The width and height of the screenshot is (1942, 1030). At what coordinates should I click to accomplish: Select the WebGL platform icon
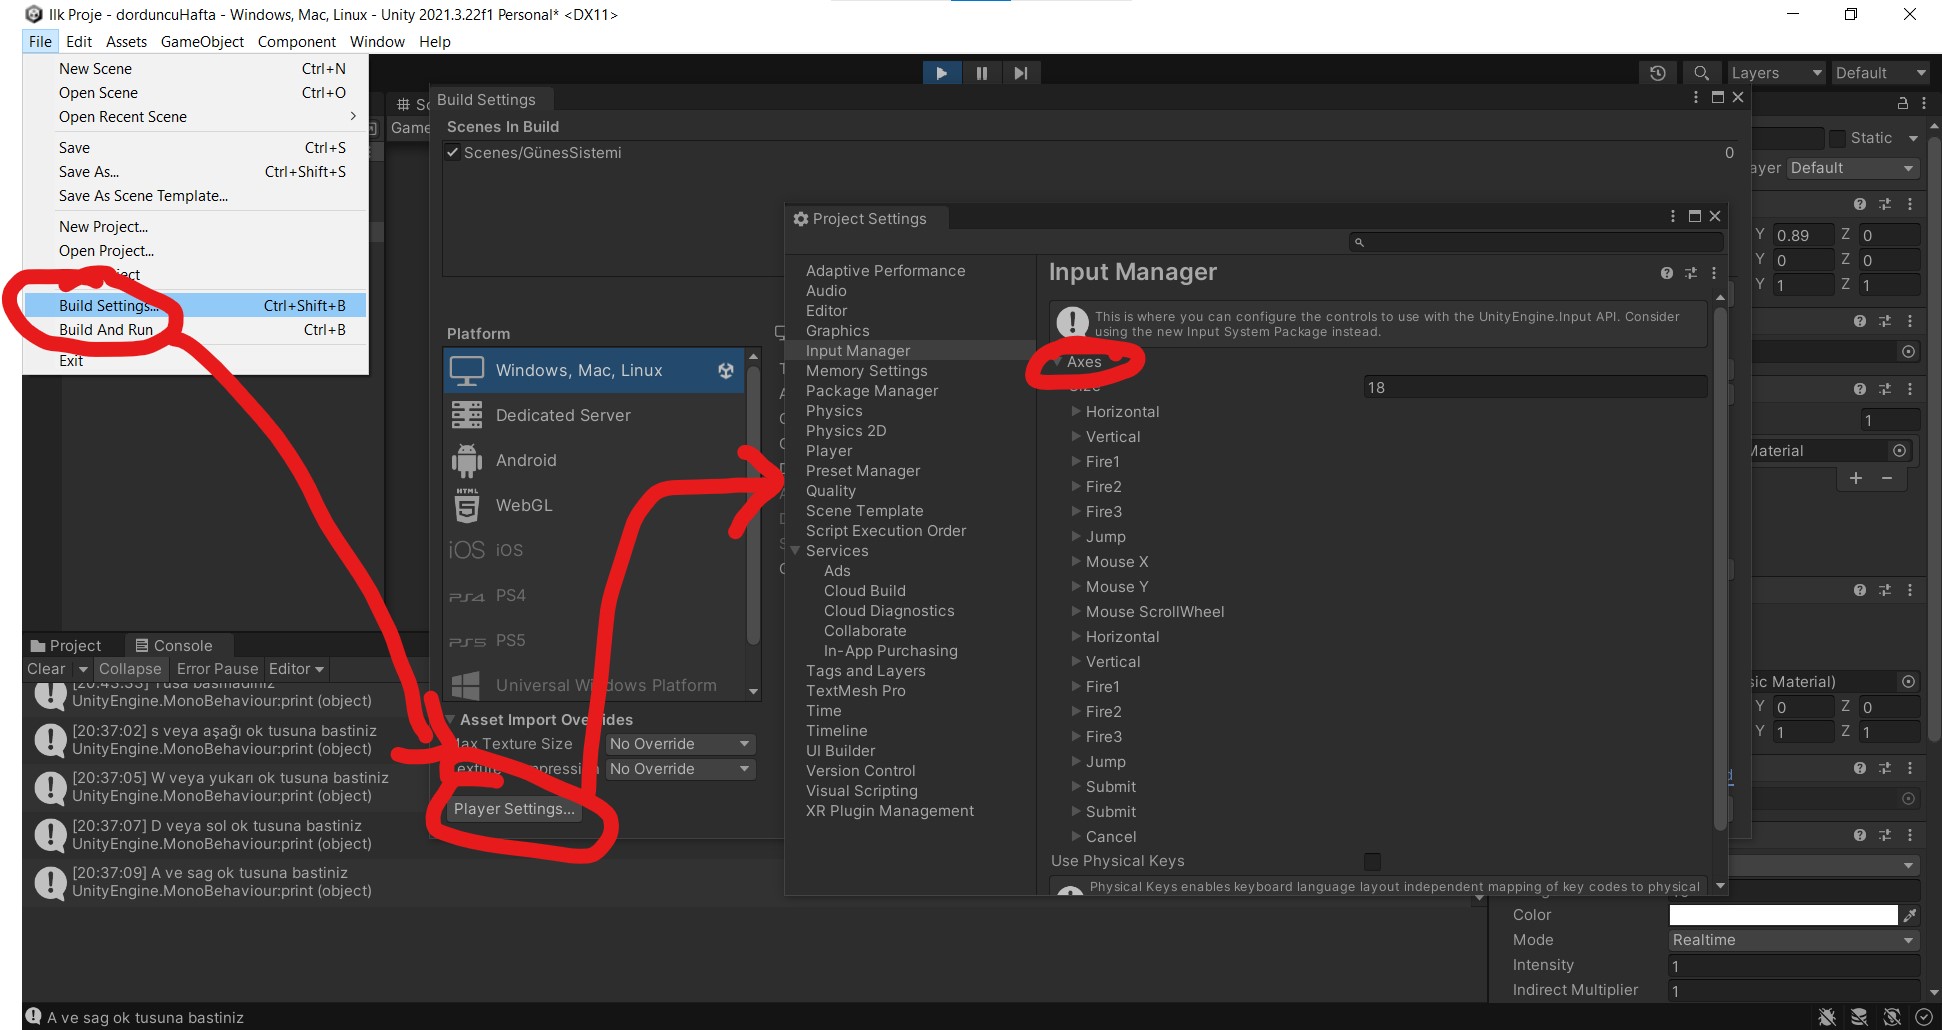pos(467,506)
